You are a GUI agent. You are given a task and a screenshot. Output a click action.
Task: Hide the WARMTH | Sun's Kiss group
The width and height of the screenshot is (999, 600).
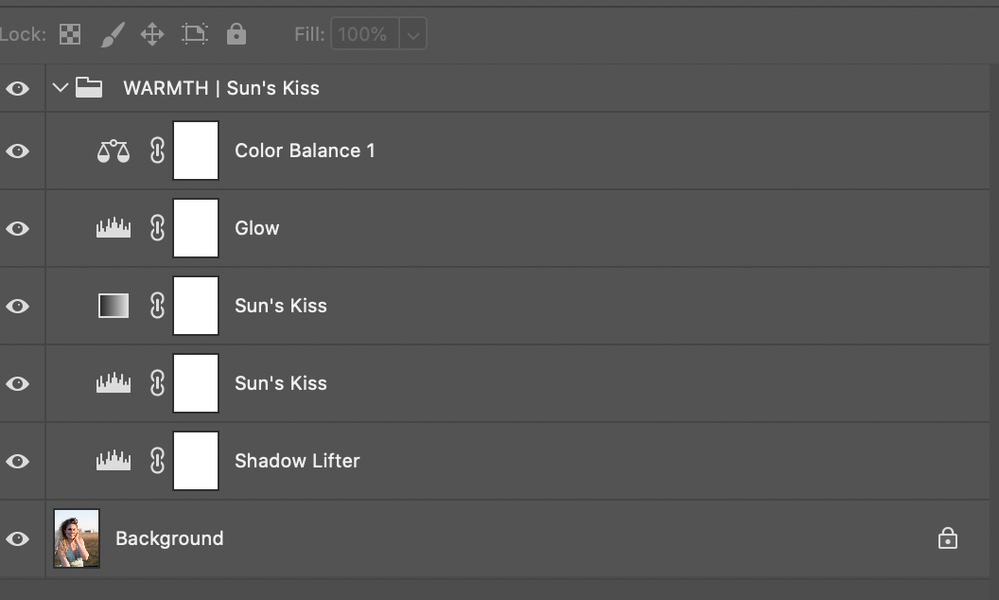17,88
